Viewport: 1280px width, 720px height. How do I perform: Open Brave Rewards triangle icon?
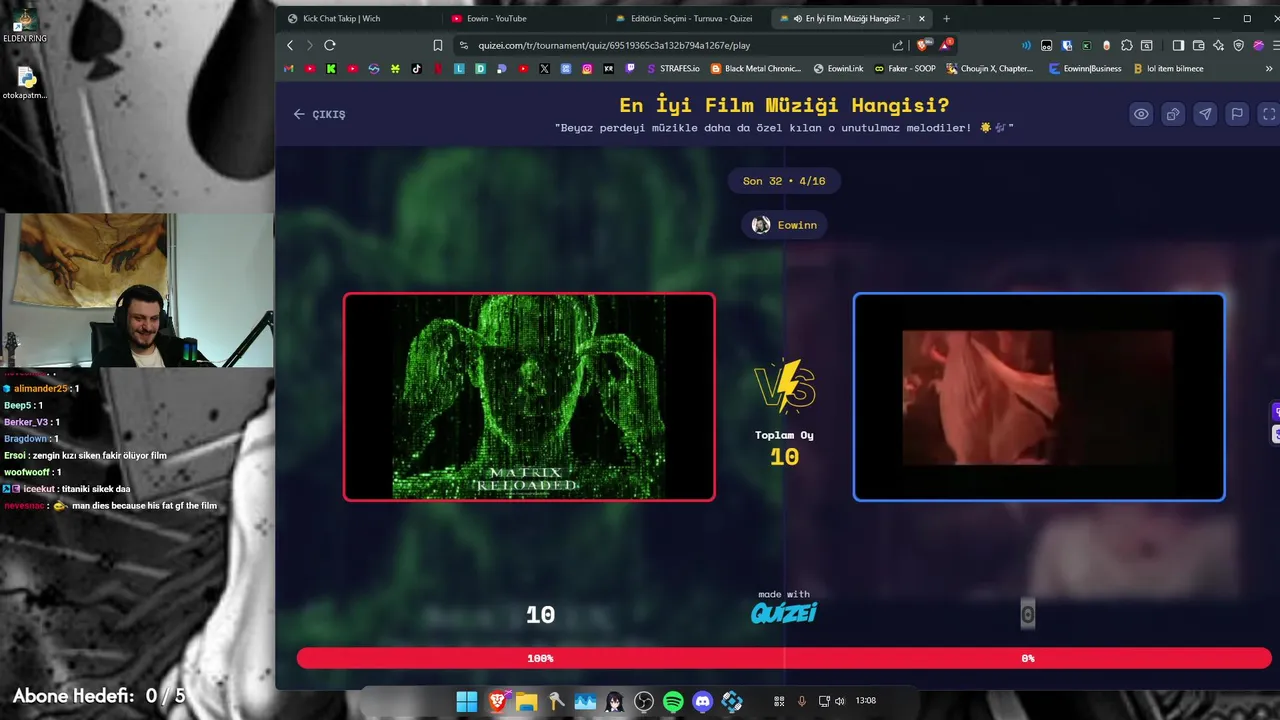coord(945,45)
